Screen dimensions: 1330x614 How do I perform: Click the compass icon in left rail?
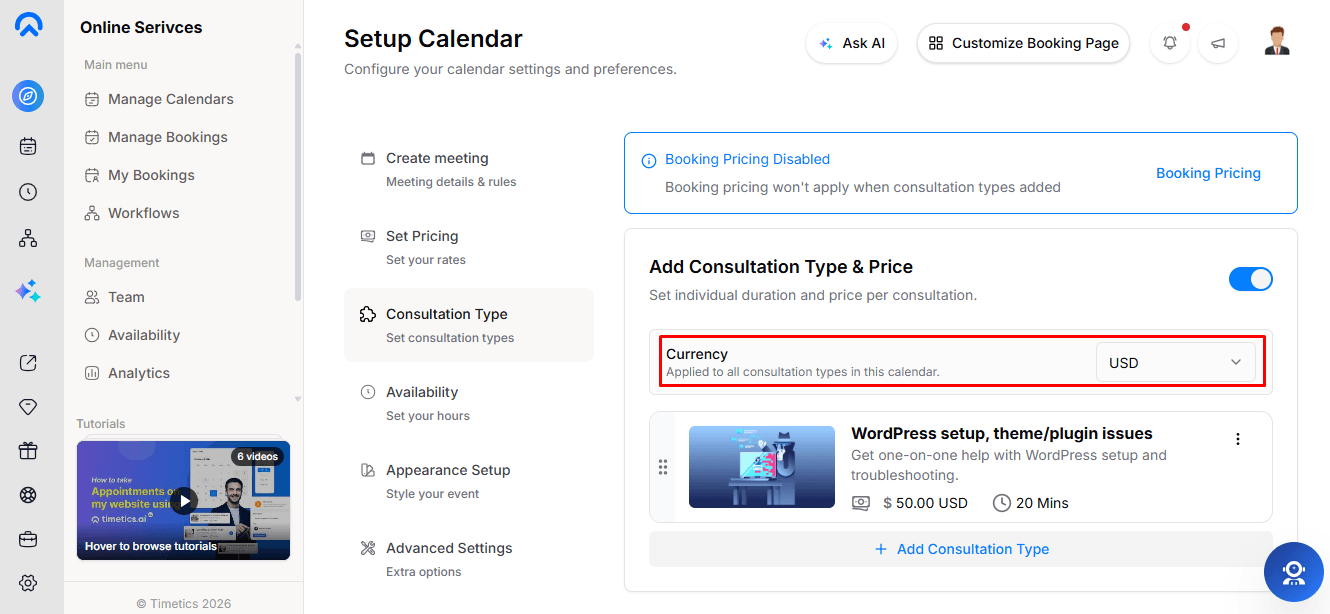[28, 96]
